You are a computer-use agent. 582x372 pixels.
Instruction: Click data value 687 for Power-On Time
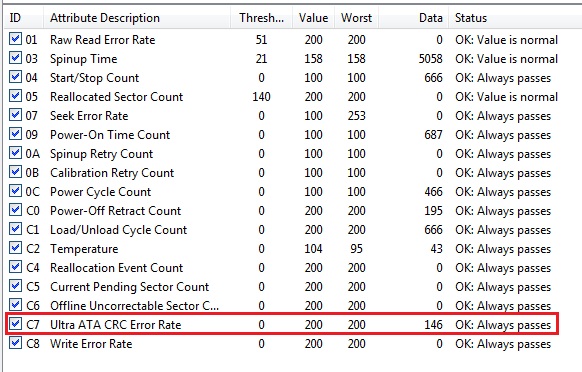[434, 135]
